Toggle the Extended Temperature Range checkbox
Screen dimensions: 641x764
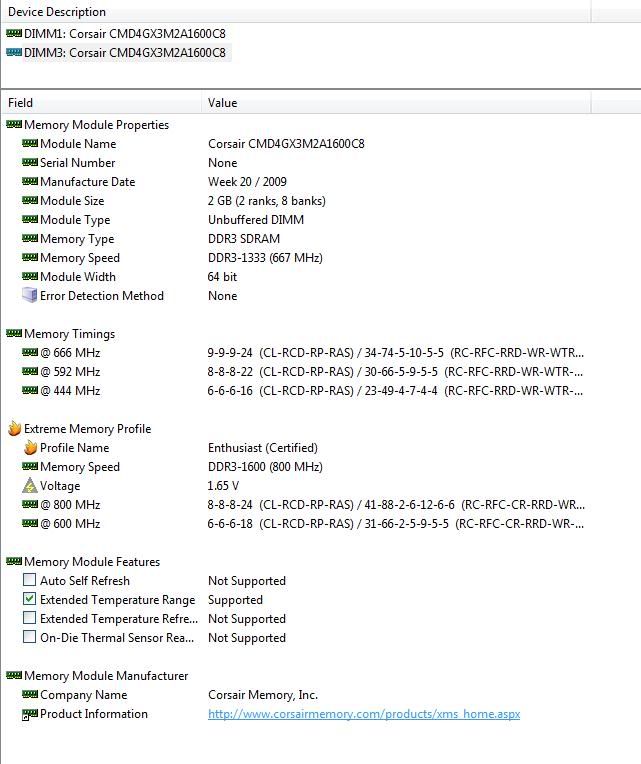[30, 599]
